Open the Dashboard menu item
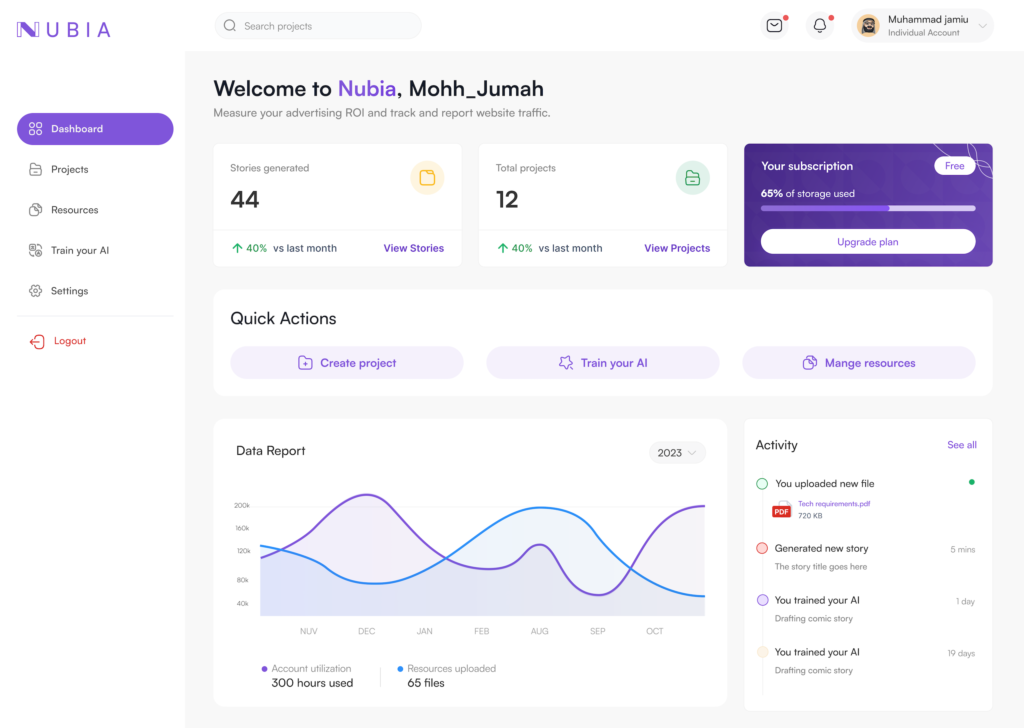 point(95,129)
